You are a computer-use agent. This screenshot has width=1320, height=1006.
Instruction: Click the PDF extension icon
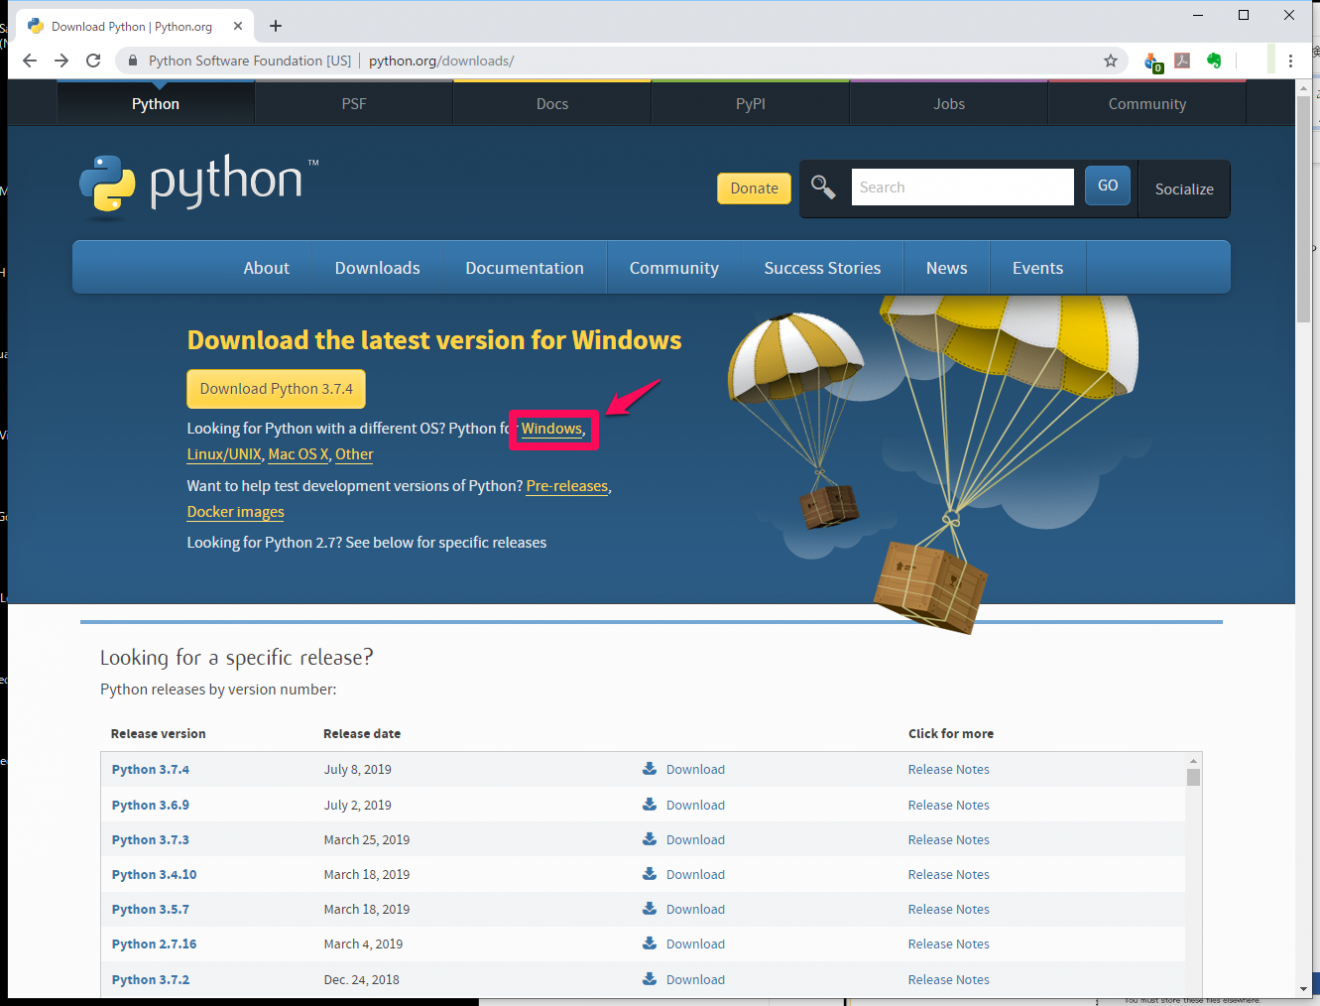pos(1182,61)
